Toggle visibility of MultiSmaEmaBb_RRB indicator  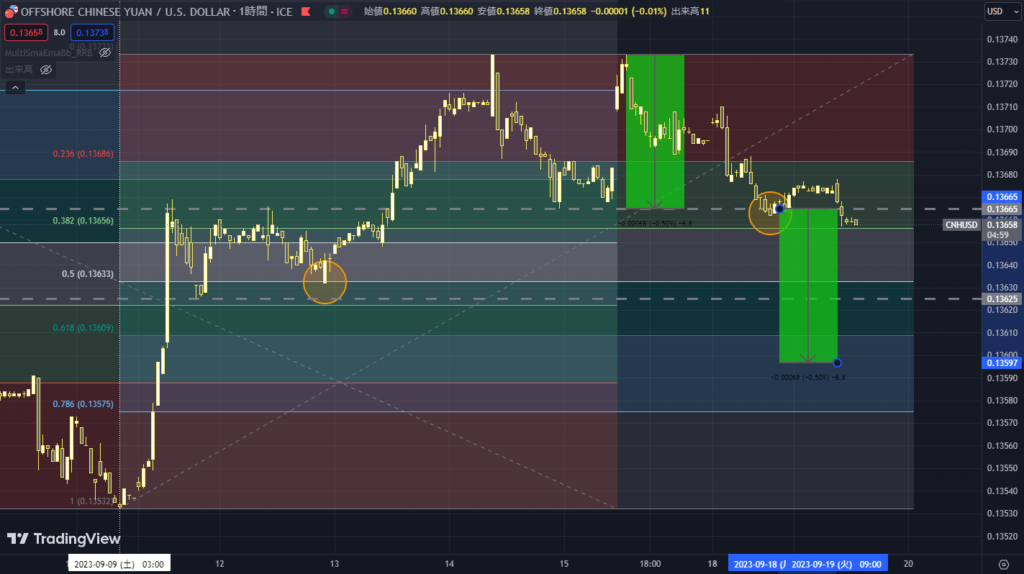[105, 52]
